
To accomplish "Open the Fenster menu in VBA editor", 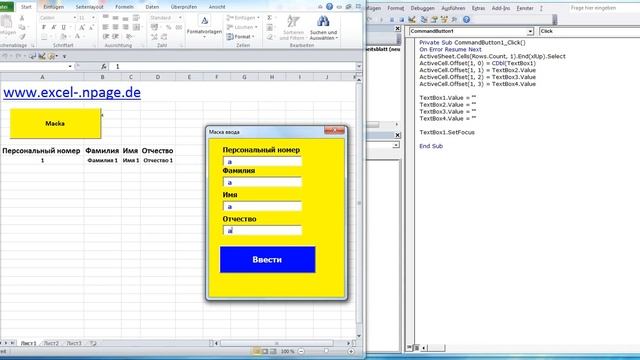I will (x=525, y=8).
